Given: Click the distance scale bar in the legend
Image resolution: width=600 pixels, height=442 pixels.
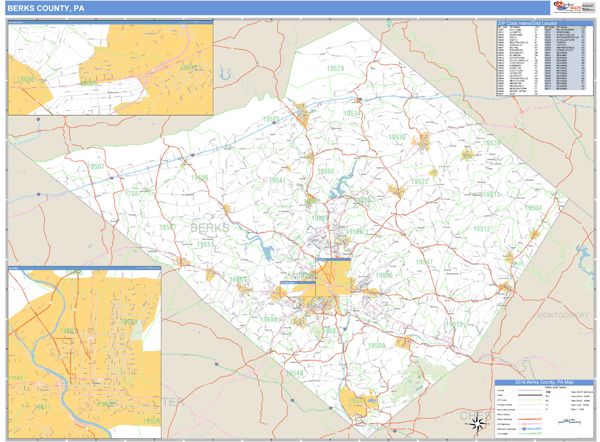Looking at the screenshot, I should pos(569,421).
